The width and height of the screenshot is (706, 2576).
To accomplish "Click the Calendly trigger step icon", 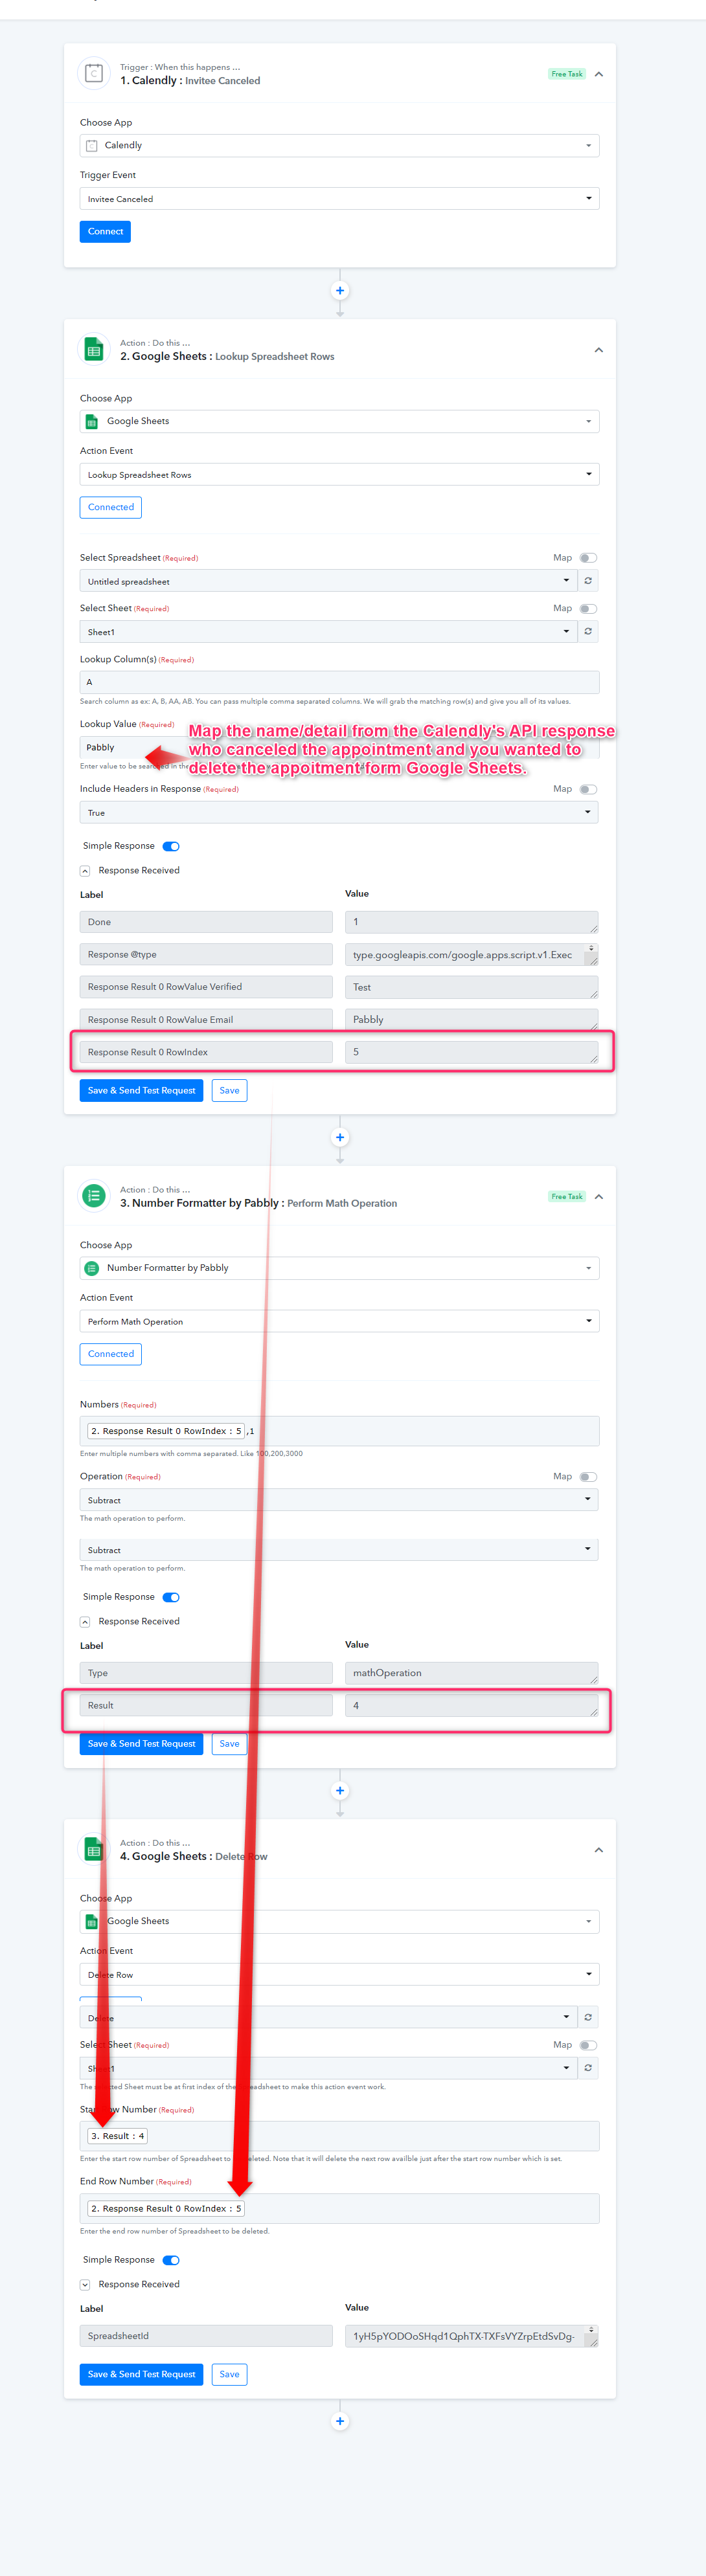I will pyautogui.click(x=94, y=73).
